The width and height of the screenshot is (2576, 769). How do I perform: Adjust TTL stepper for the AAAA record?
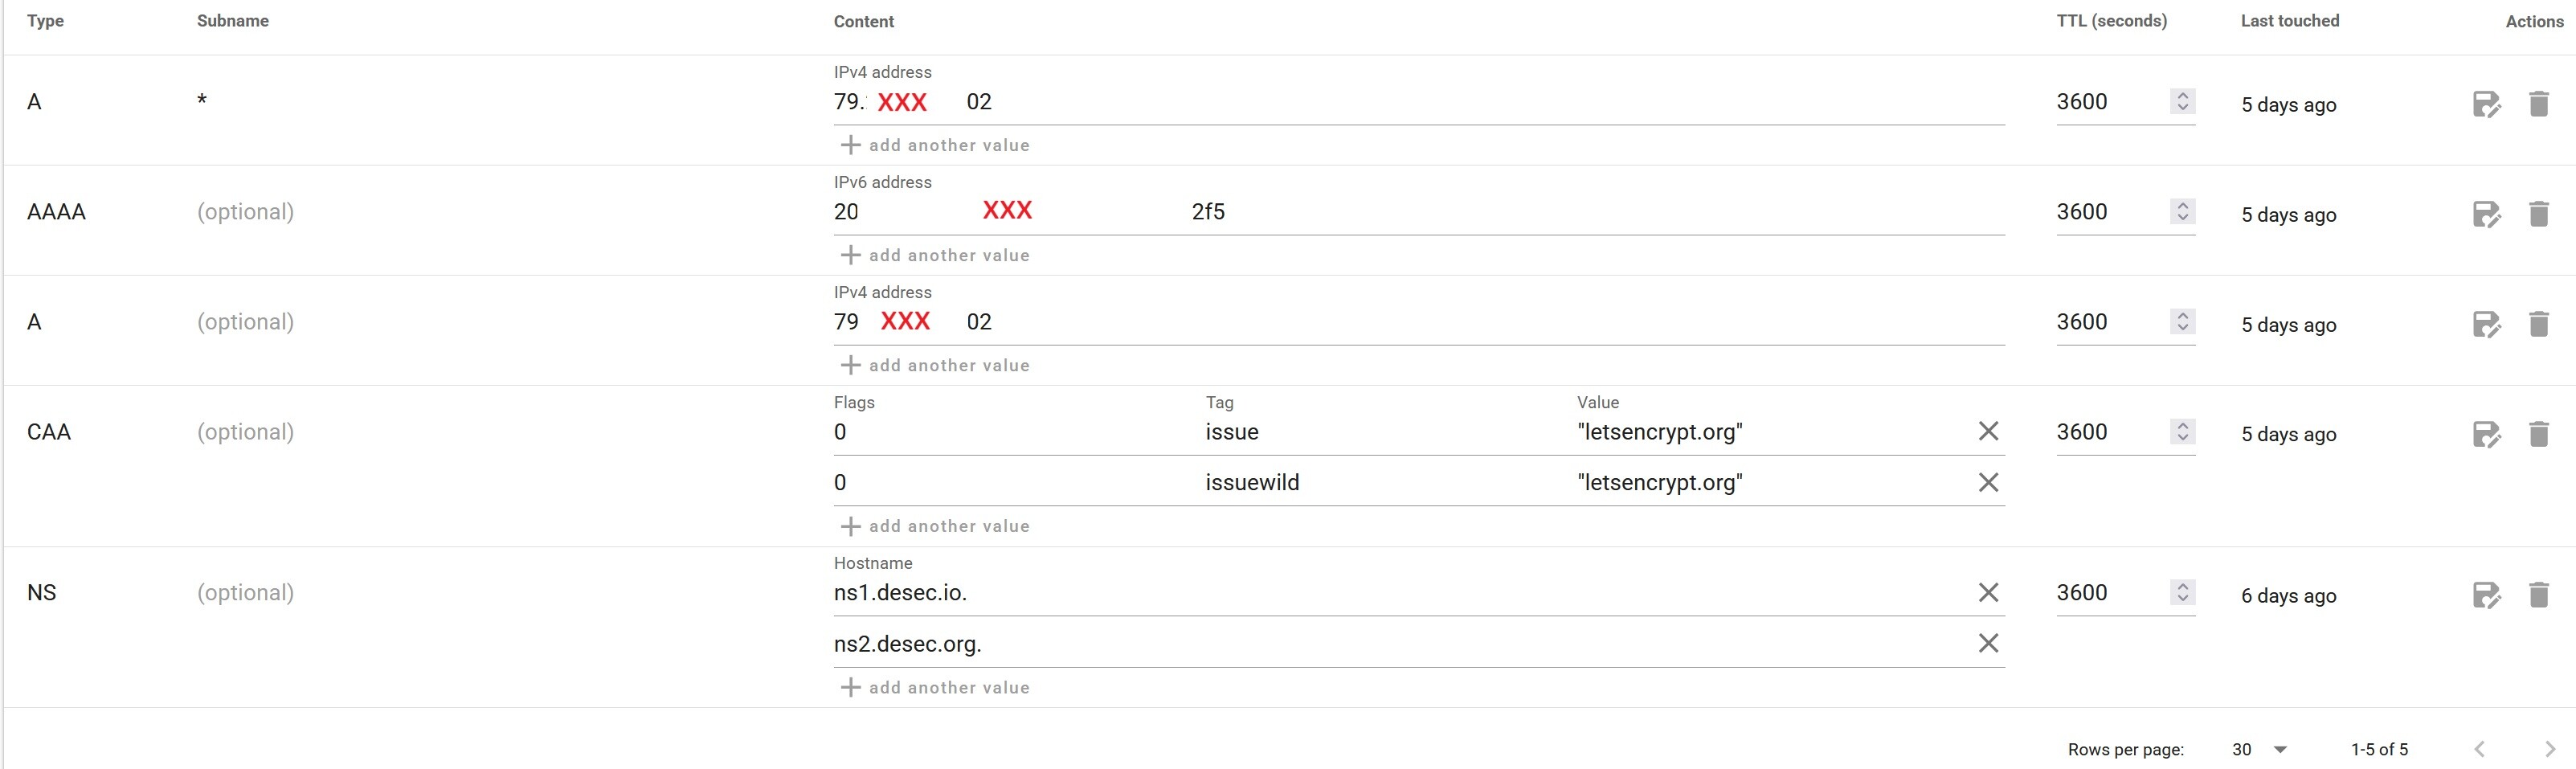point(2182,211)
